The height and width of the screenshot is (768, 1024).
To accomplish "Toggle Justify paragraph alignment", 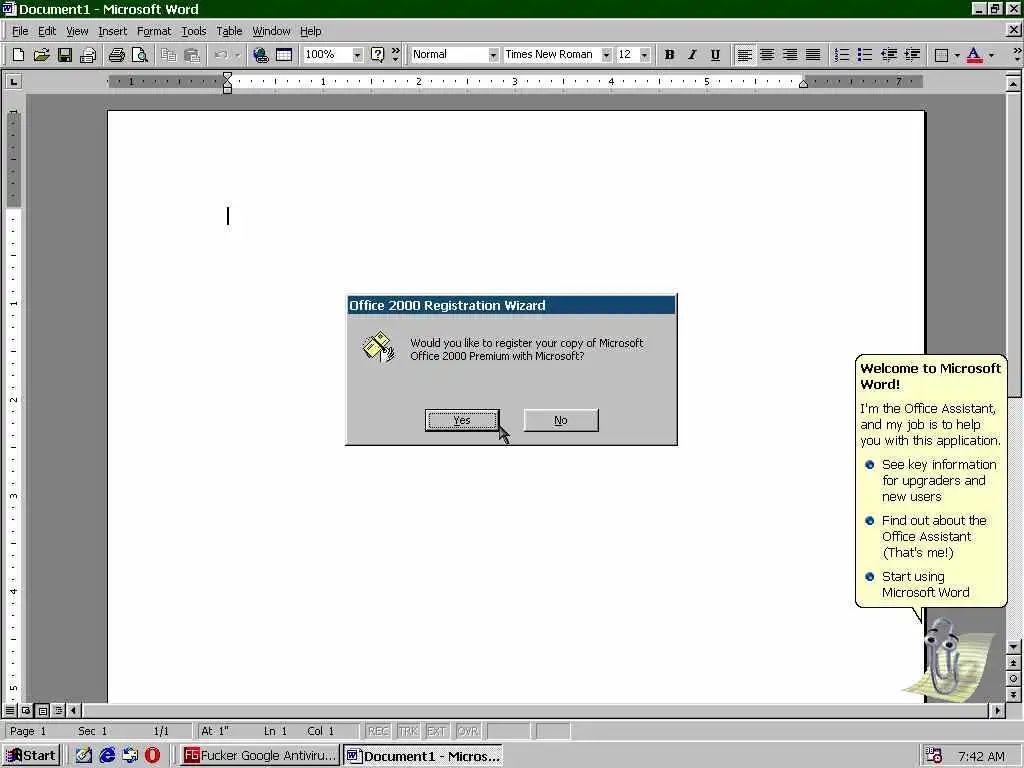I will [812, 55].
